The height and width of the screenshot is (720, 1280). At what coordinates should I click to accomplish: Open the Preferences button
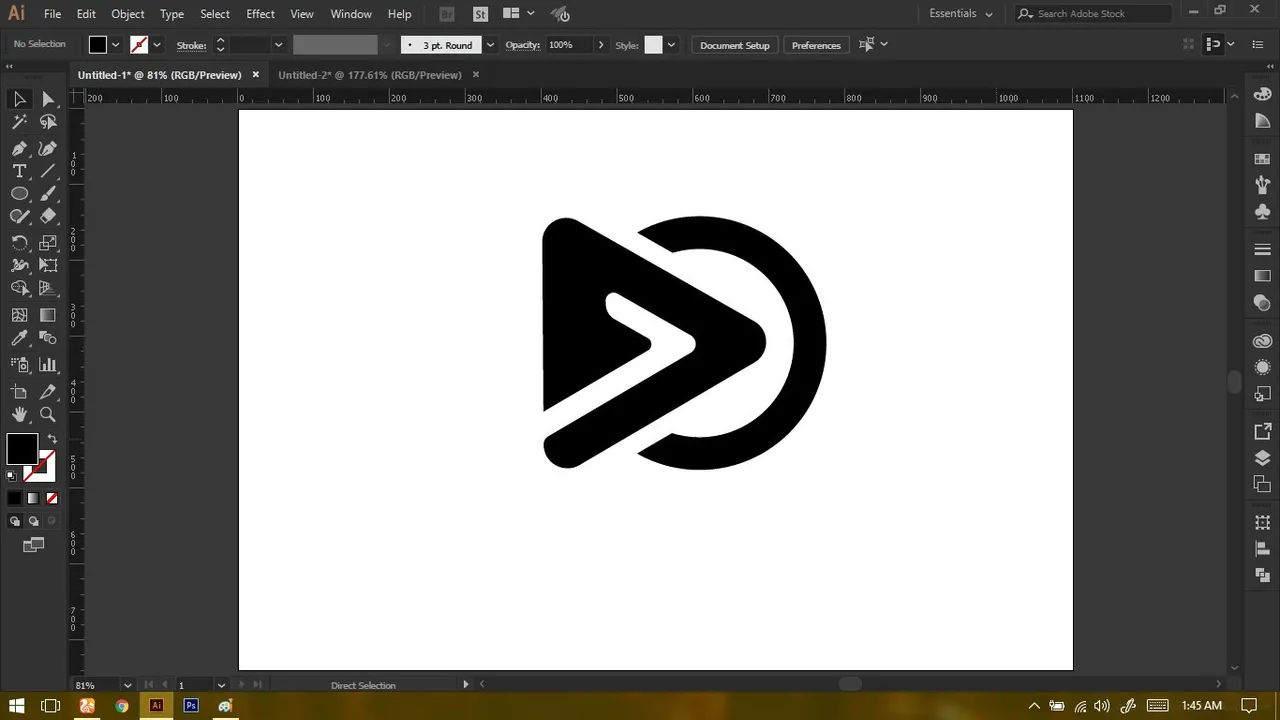[x=816, y=45]
